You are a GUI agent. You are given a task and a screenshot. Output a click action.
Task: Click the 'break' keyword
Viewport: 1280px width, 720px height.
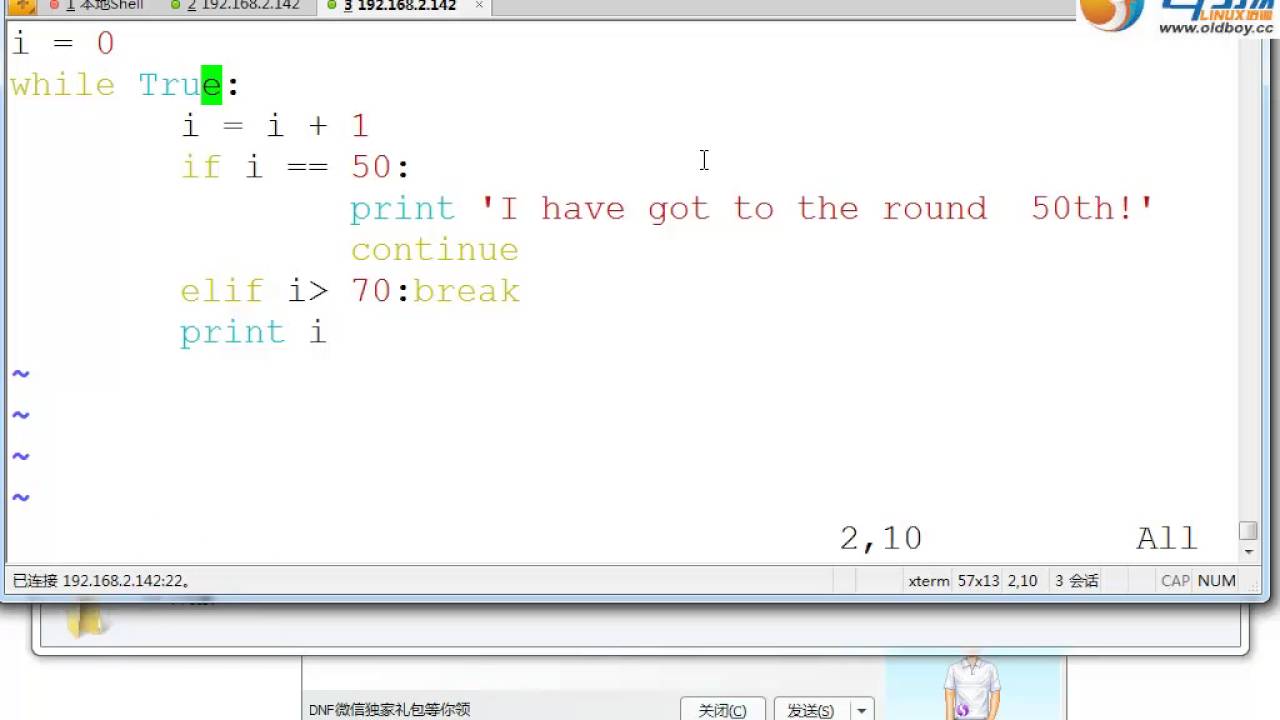coord(466,291)
